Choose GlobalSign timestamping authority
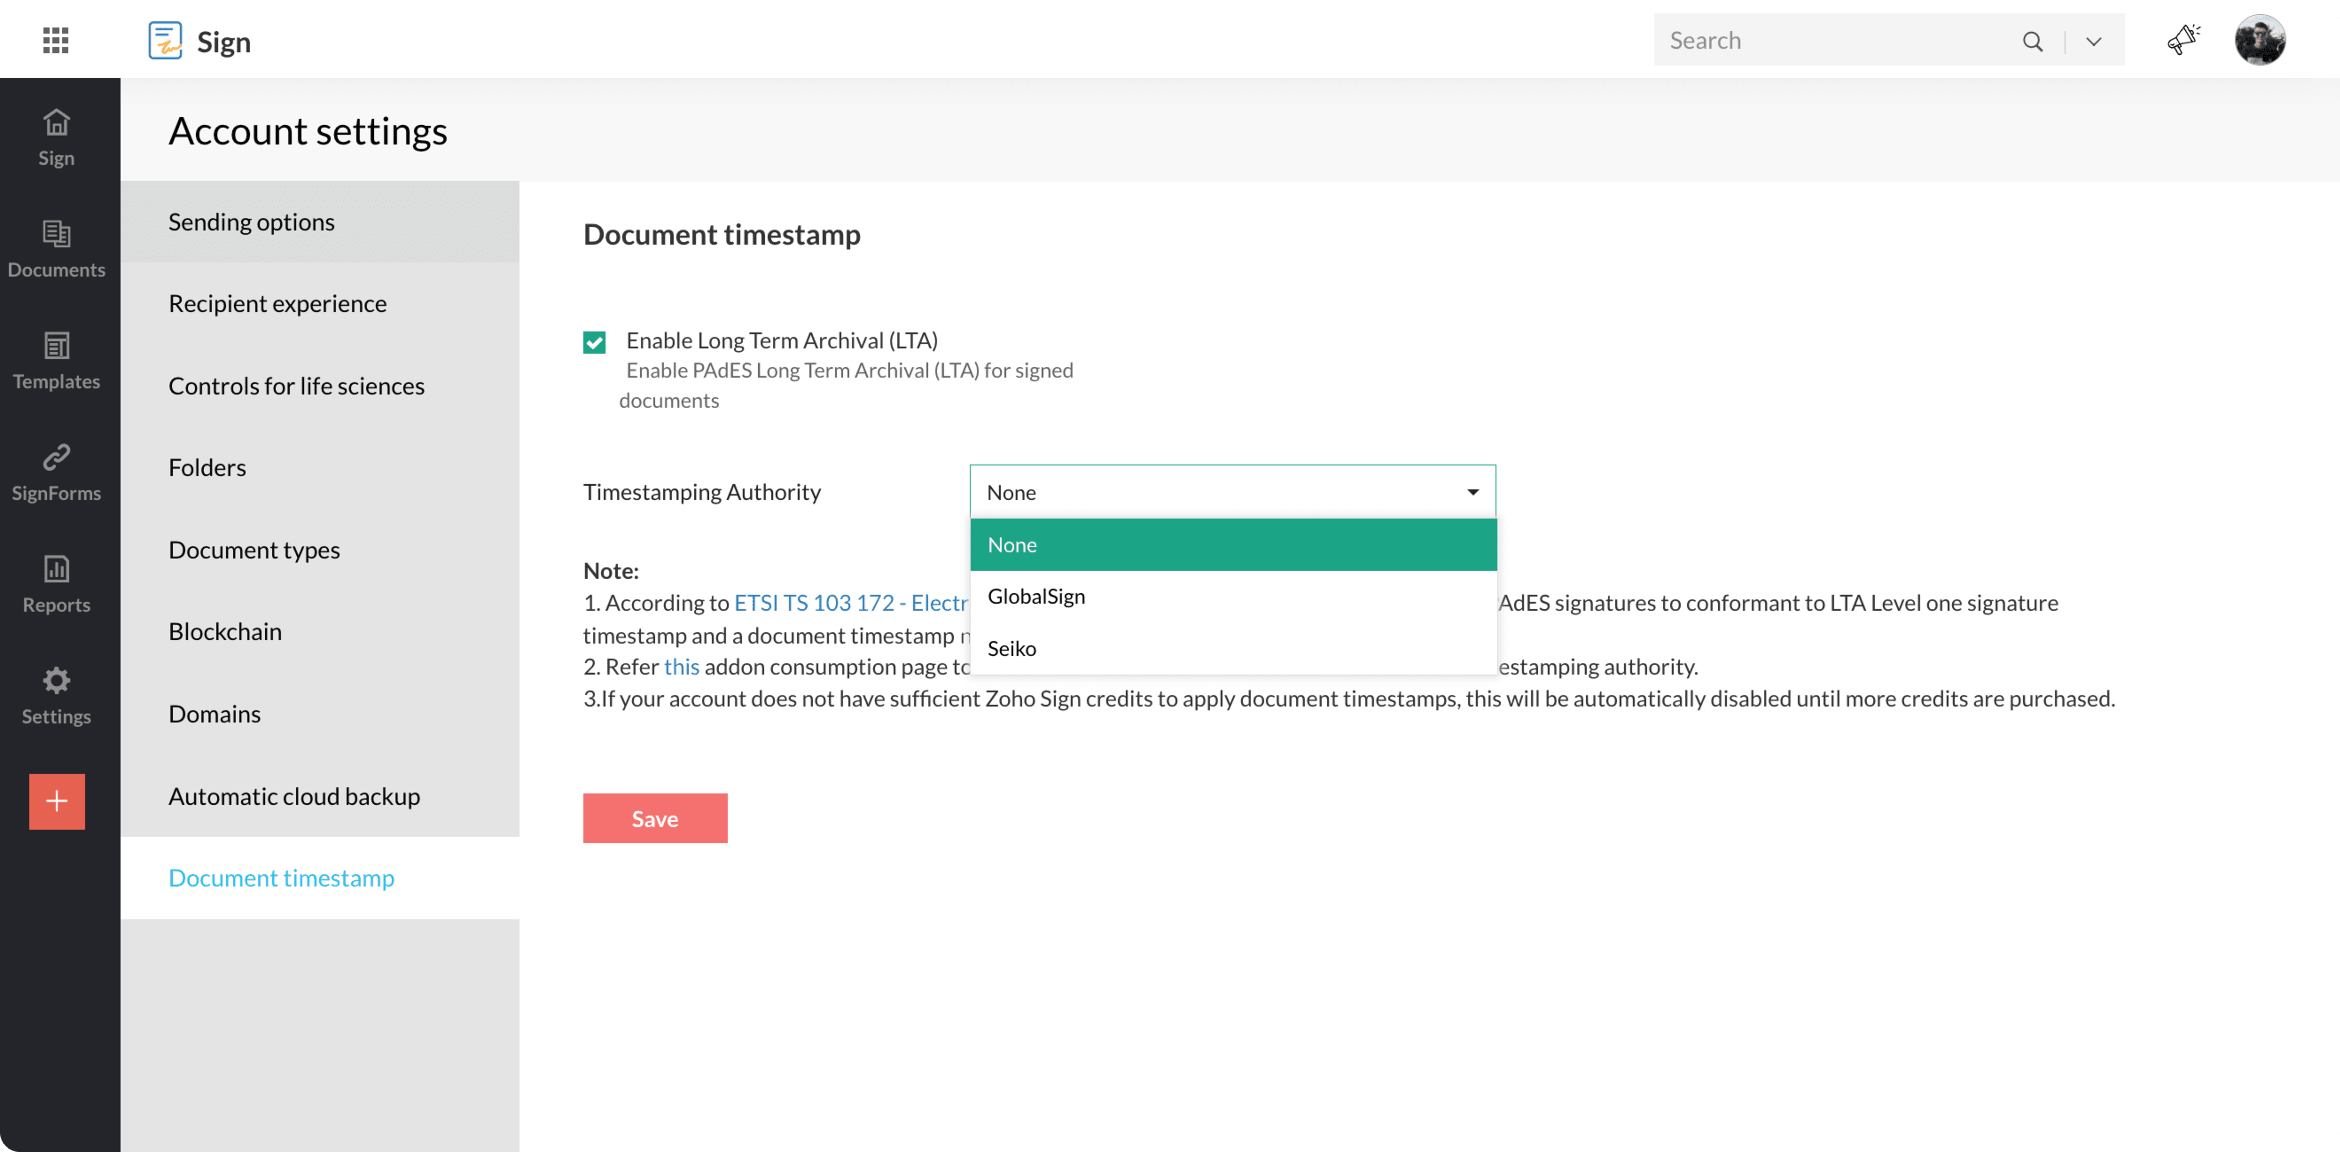2340x1152 pixels. point(1233,597)
